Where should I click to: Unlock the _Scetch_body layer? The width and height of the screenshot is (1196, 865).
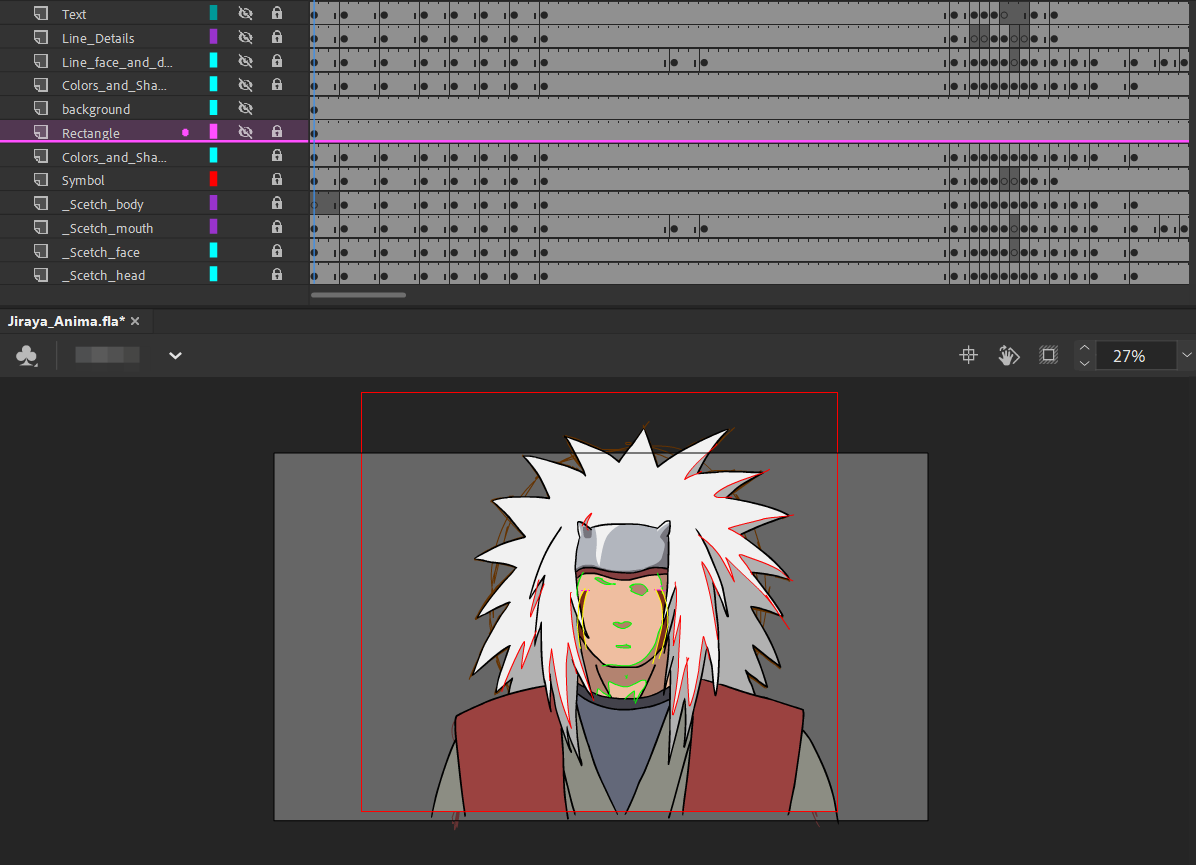pos(277,203)
